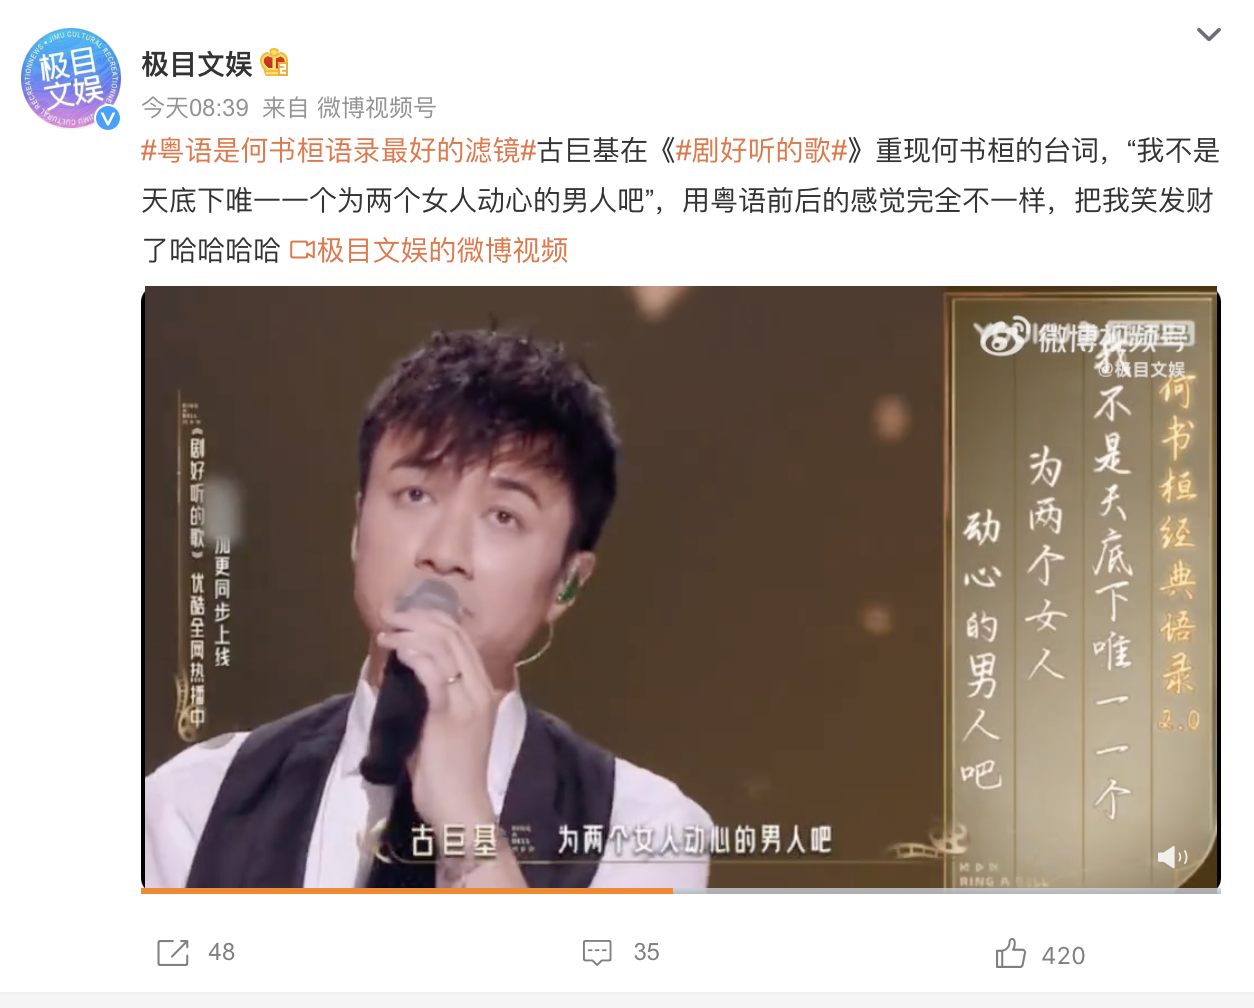This screenshot has height=1008, width=1254.
Task: Open the 今天08:39 timestamp link
Action: tap(195, 108)
